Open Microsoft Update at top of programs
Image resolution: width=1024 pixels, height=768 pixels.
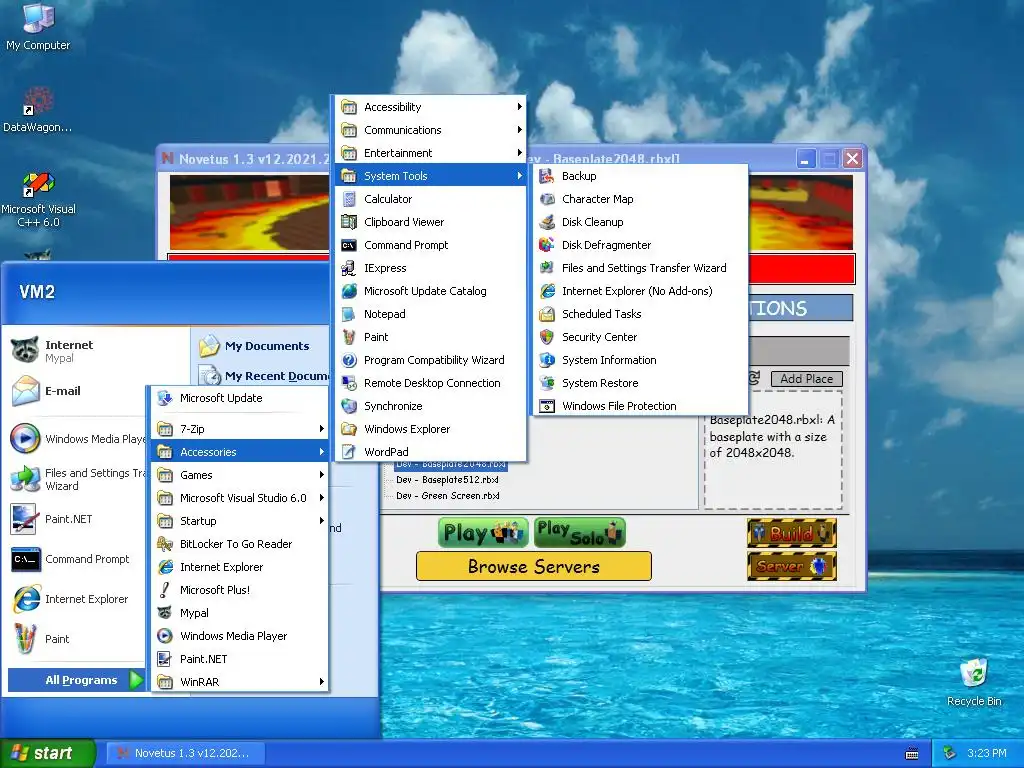[240, 398]
